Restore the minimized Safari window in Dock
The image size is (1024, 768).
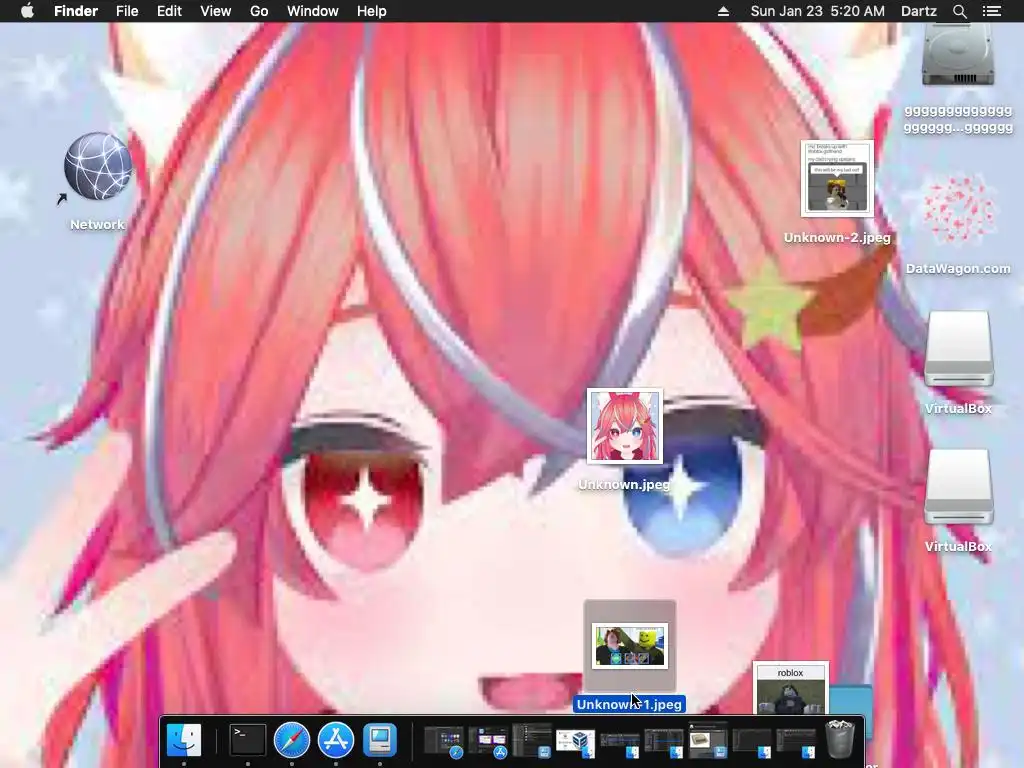tap(444, 742)
